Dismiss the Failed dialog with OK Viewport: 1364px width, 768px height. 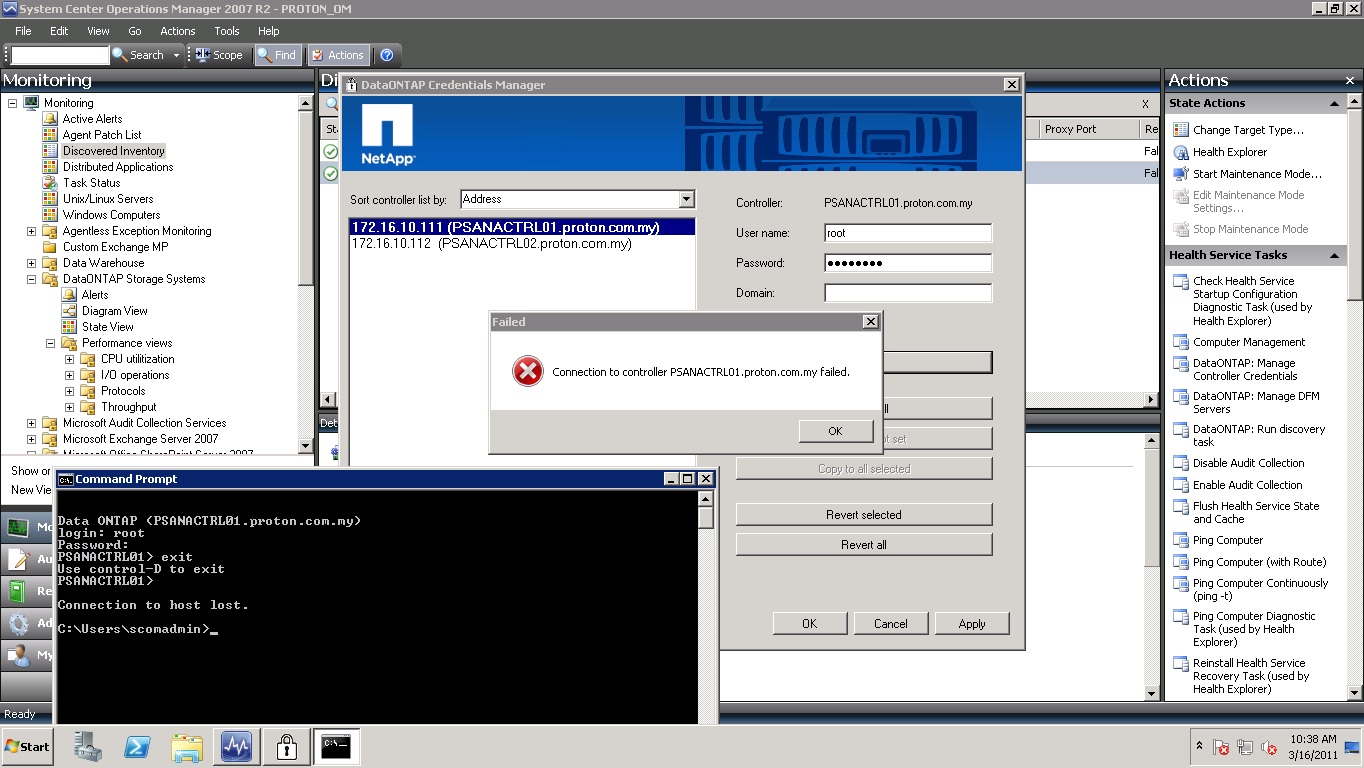click(x=835, y=431)
